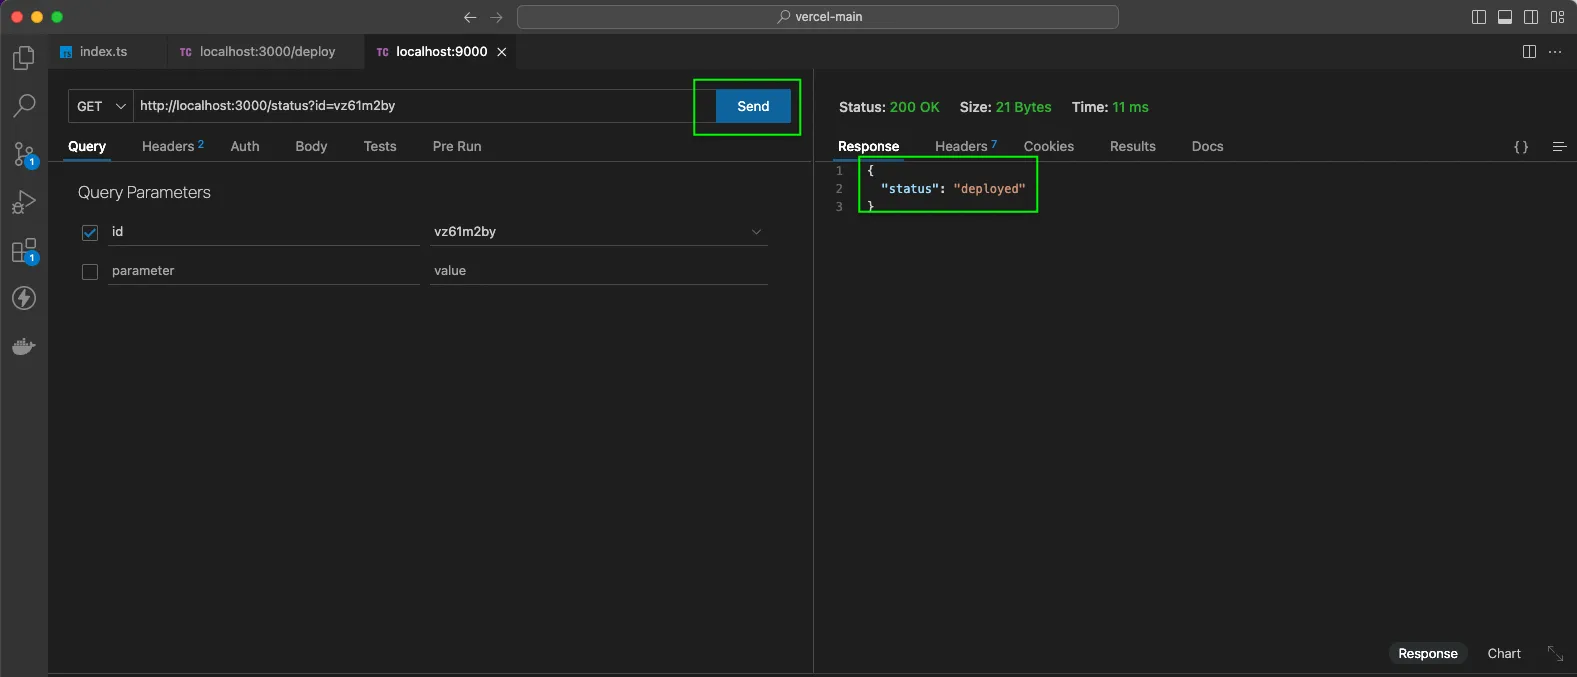Screen dimensions: 1577x677
Task: Switch to the localhost:3000/deploy tab
Action: [267, 52]
